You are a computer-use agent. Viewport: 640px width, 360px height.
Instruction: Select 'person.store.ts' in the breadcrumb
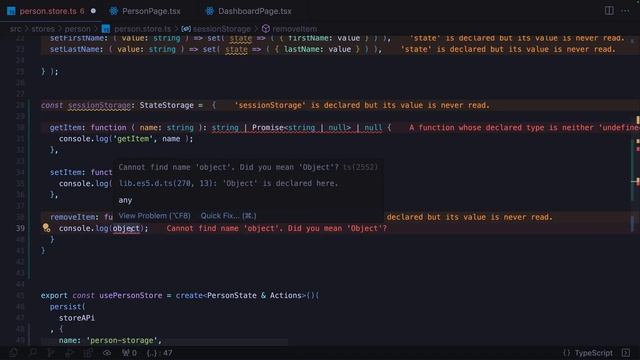tap(142, 29)
